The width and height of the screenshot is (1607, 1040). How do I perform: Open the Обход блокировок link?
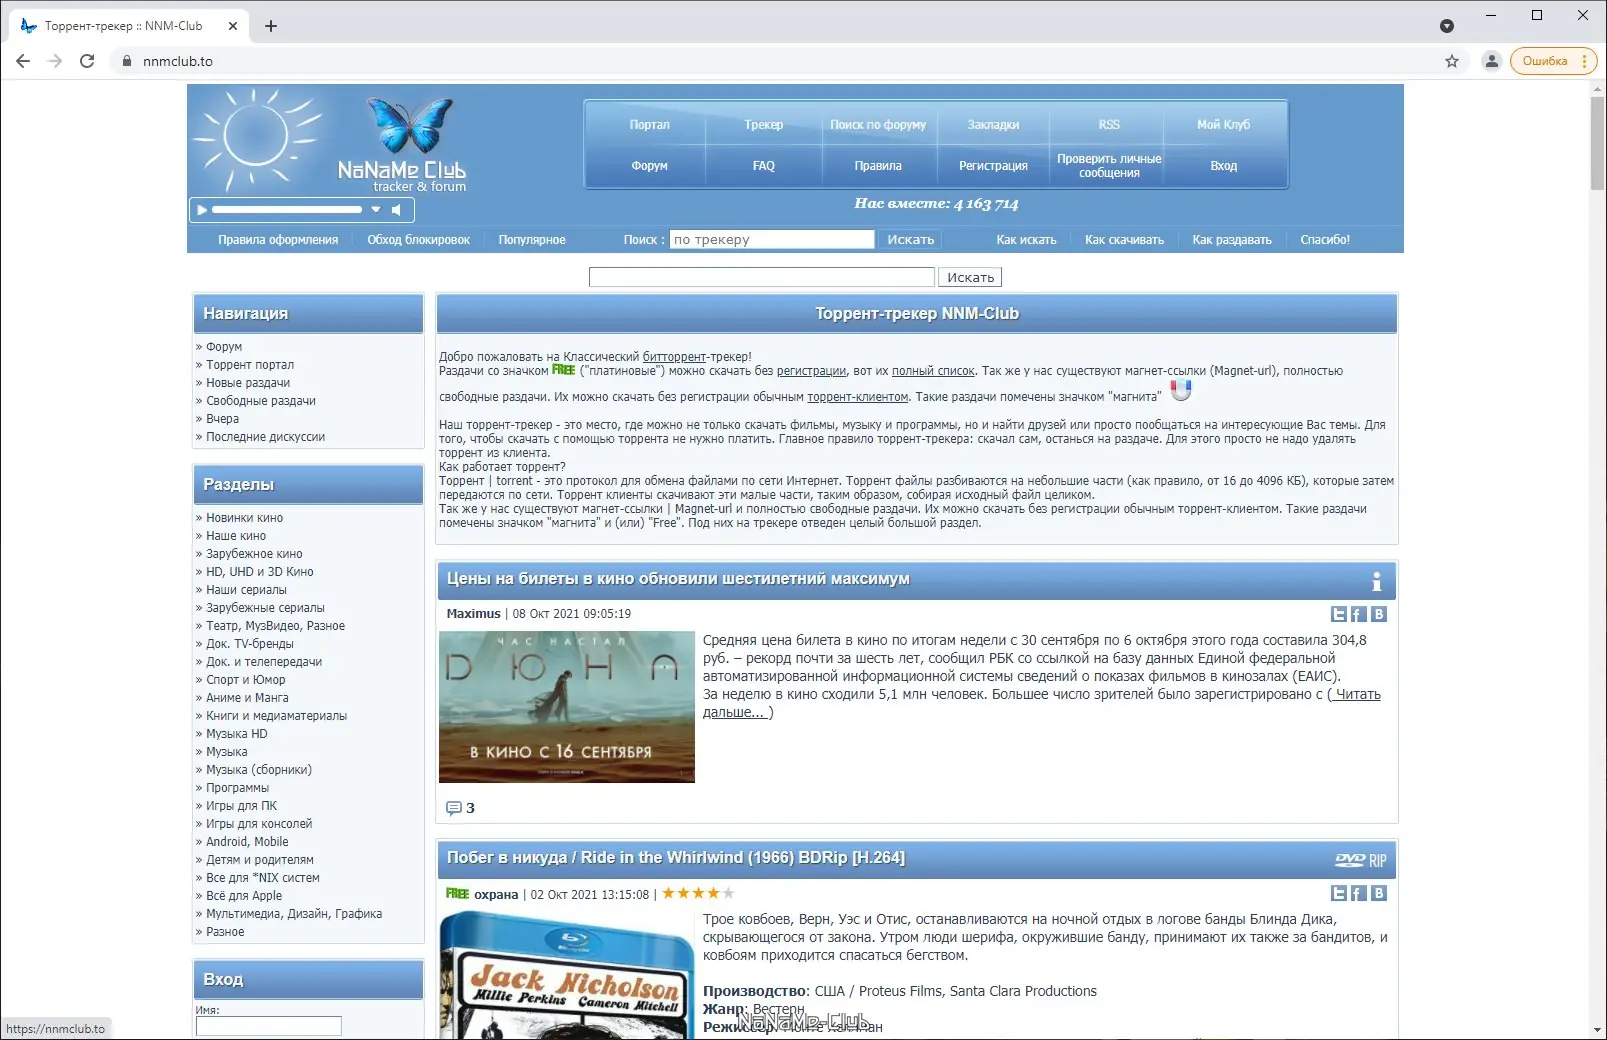click(x=418, y=240)
